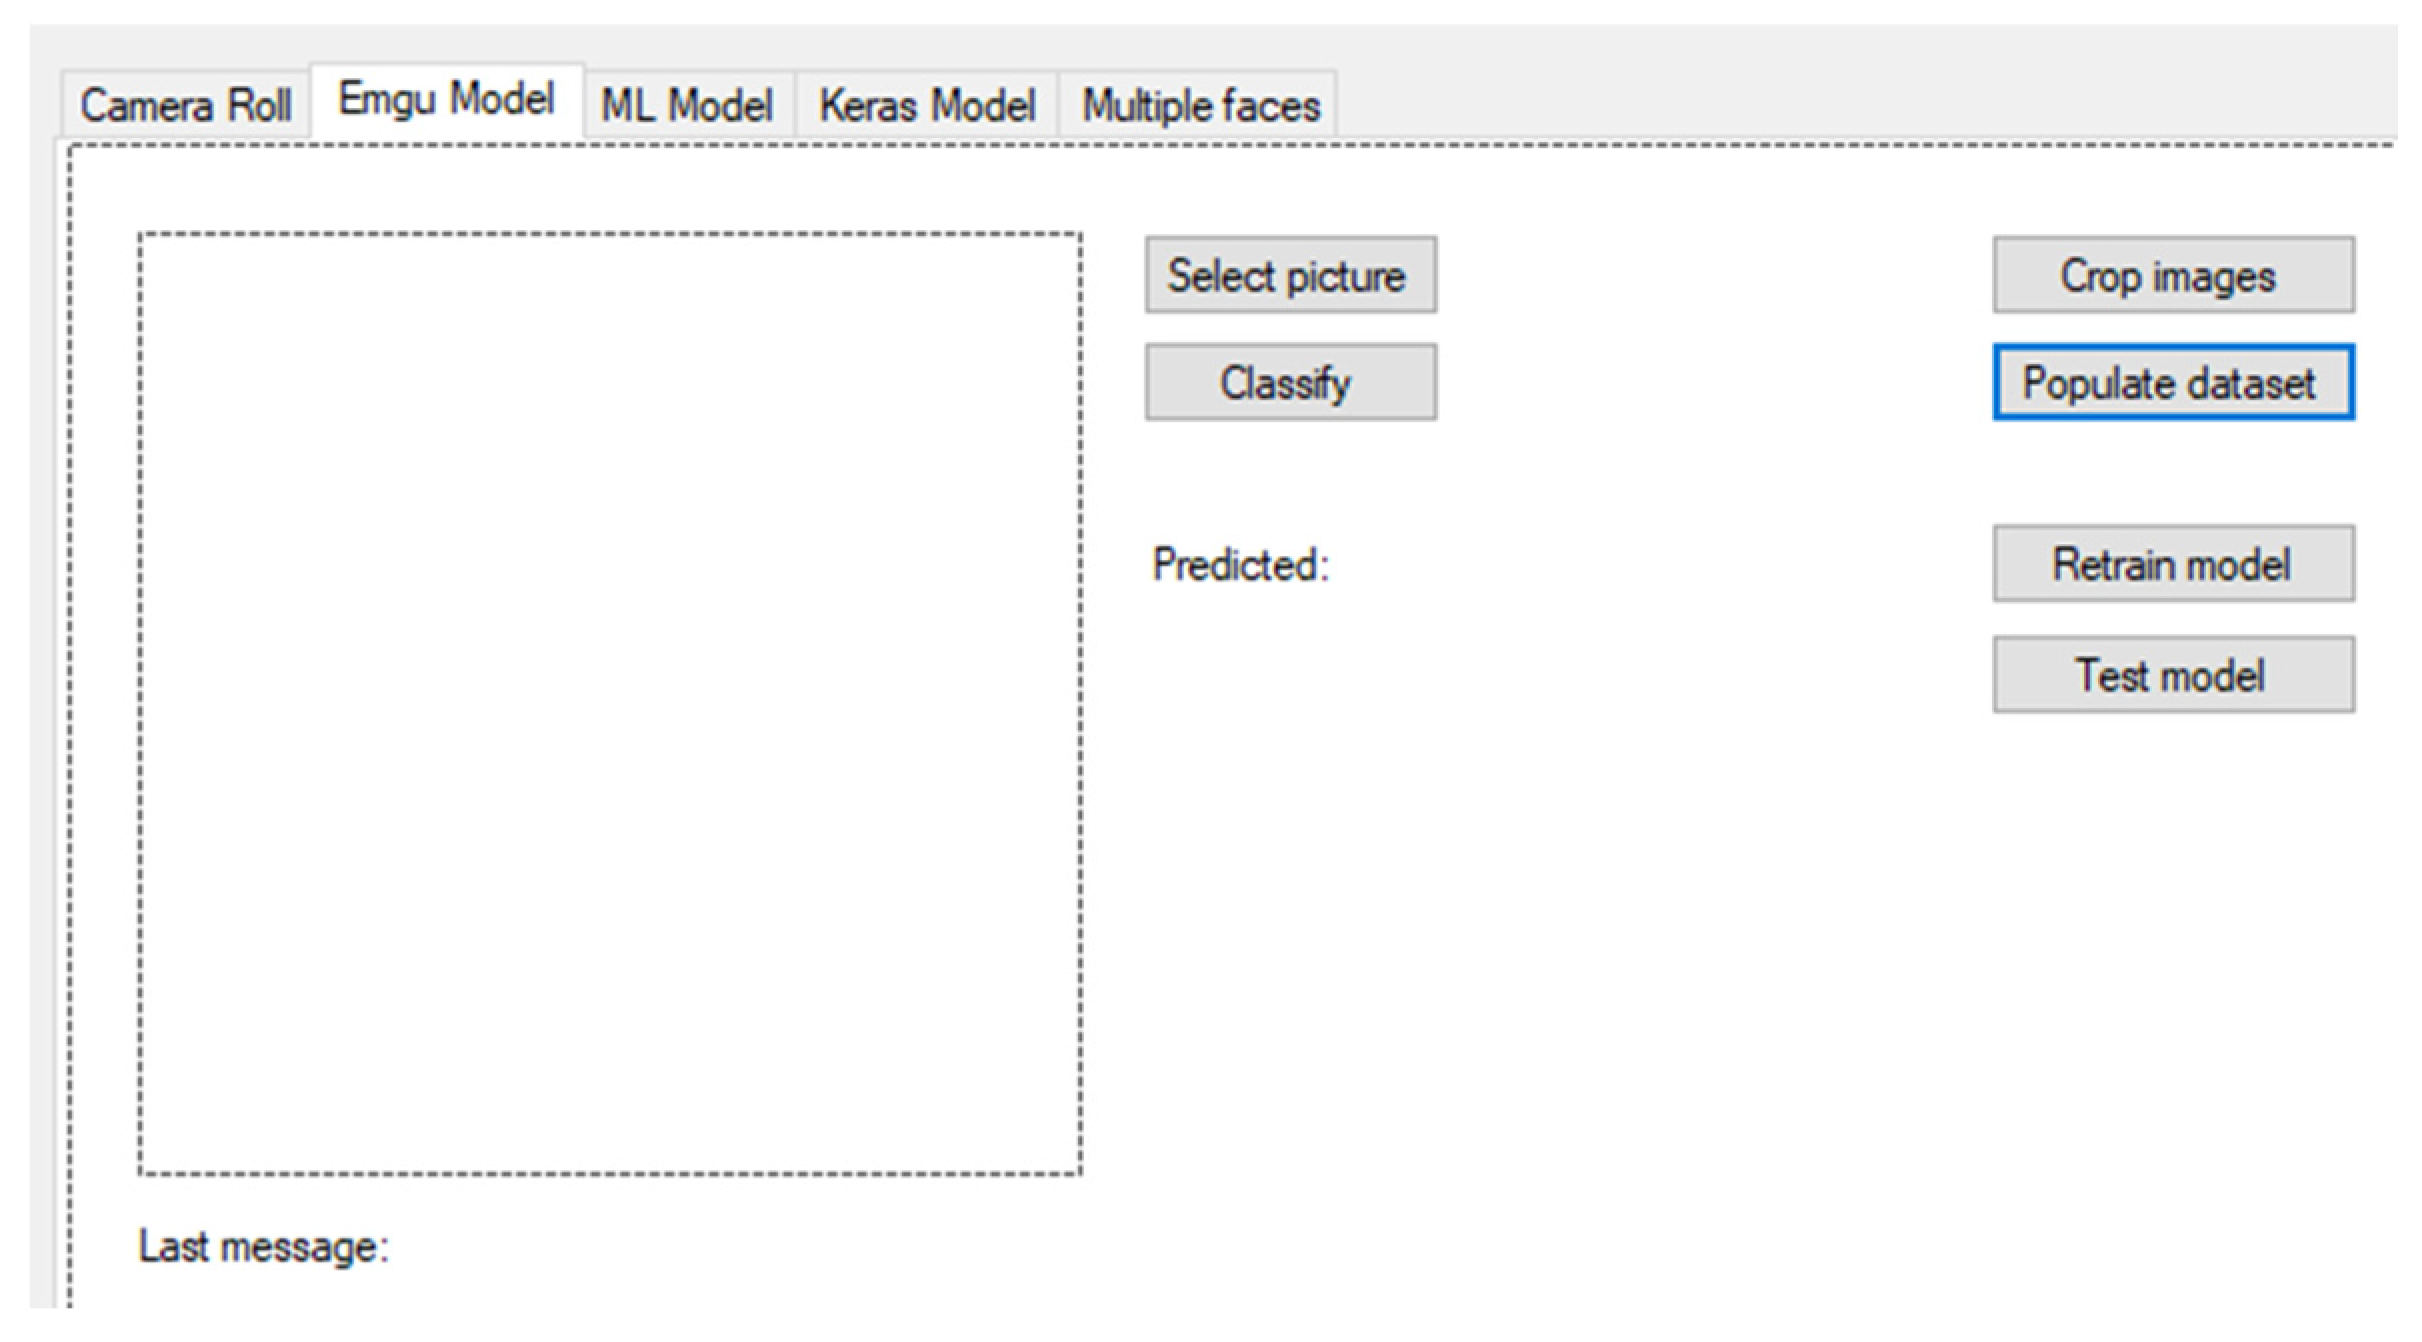Image resolution: width=2422 pixels, height=1342 pixels.
Task: Click blank tab strip right of Multiple faces
Action: [x=1850, y=100]
